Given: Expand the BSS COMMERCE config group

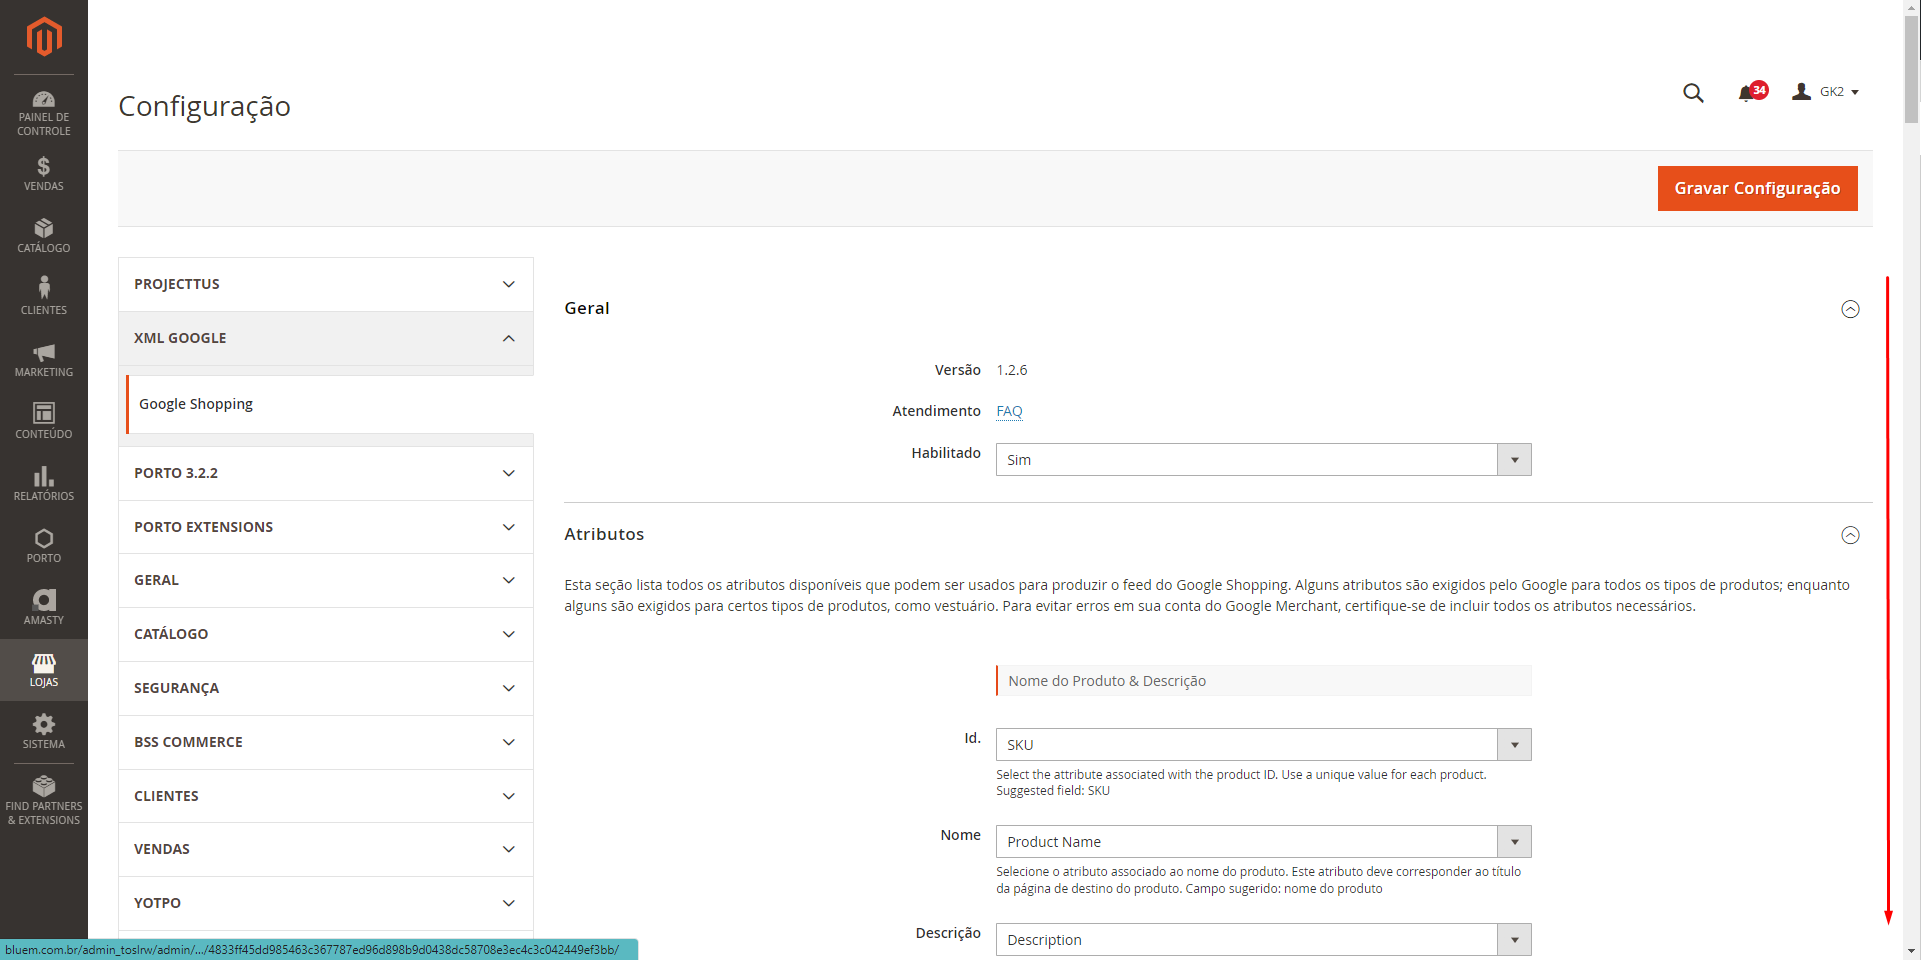Looking at the screenshot, I should [x=326, y=742].
